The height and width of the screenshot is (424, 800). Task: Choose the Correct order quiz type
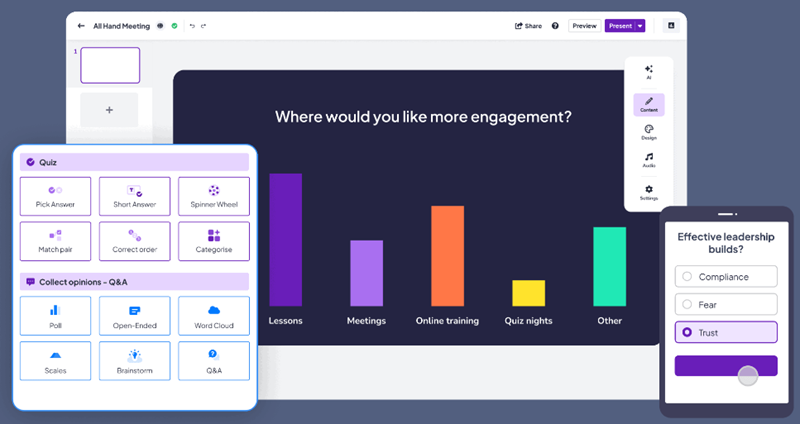[x=135, y=241]
